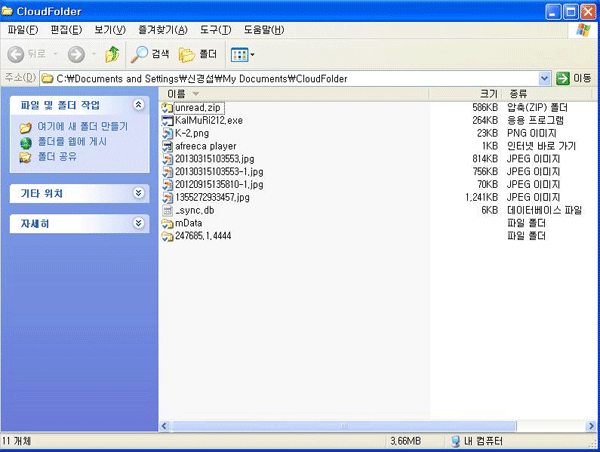Expand the 기타 위치 panel
Screen dimensions: 600x452
(139, 193)
